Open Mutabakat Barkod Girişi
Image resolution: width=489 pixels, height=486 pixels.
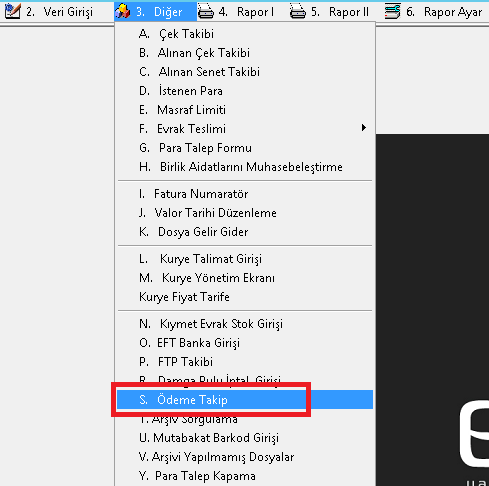coord(245,438)
